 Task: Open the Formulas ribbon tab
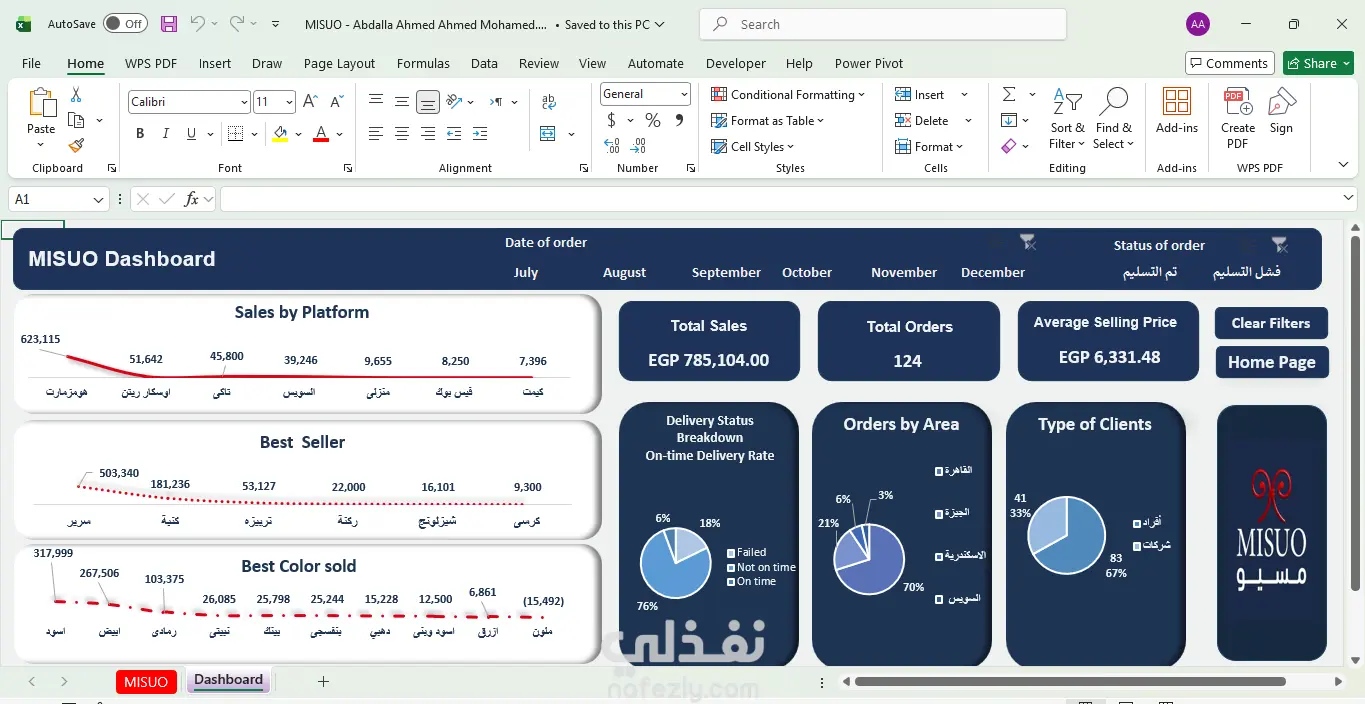[423, 63]
